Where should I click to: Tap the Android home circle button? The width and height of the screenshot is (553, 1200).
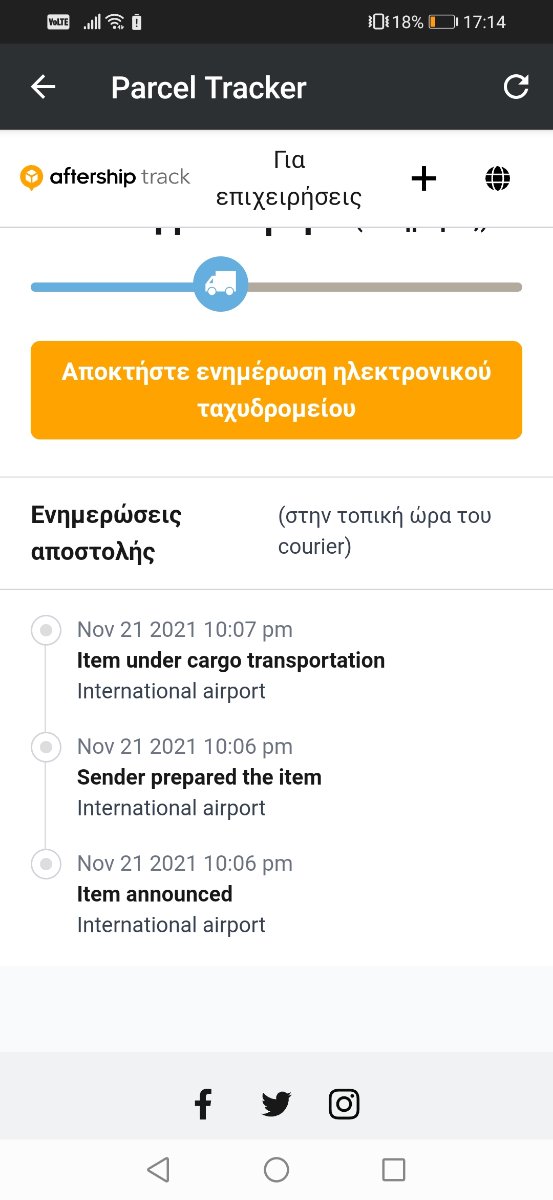(276, 1169)
